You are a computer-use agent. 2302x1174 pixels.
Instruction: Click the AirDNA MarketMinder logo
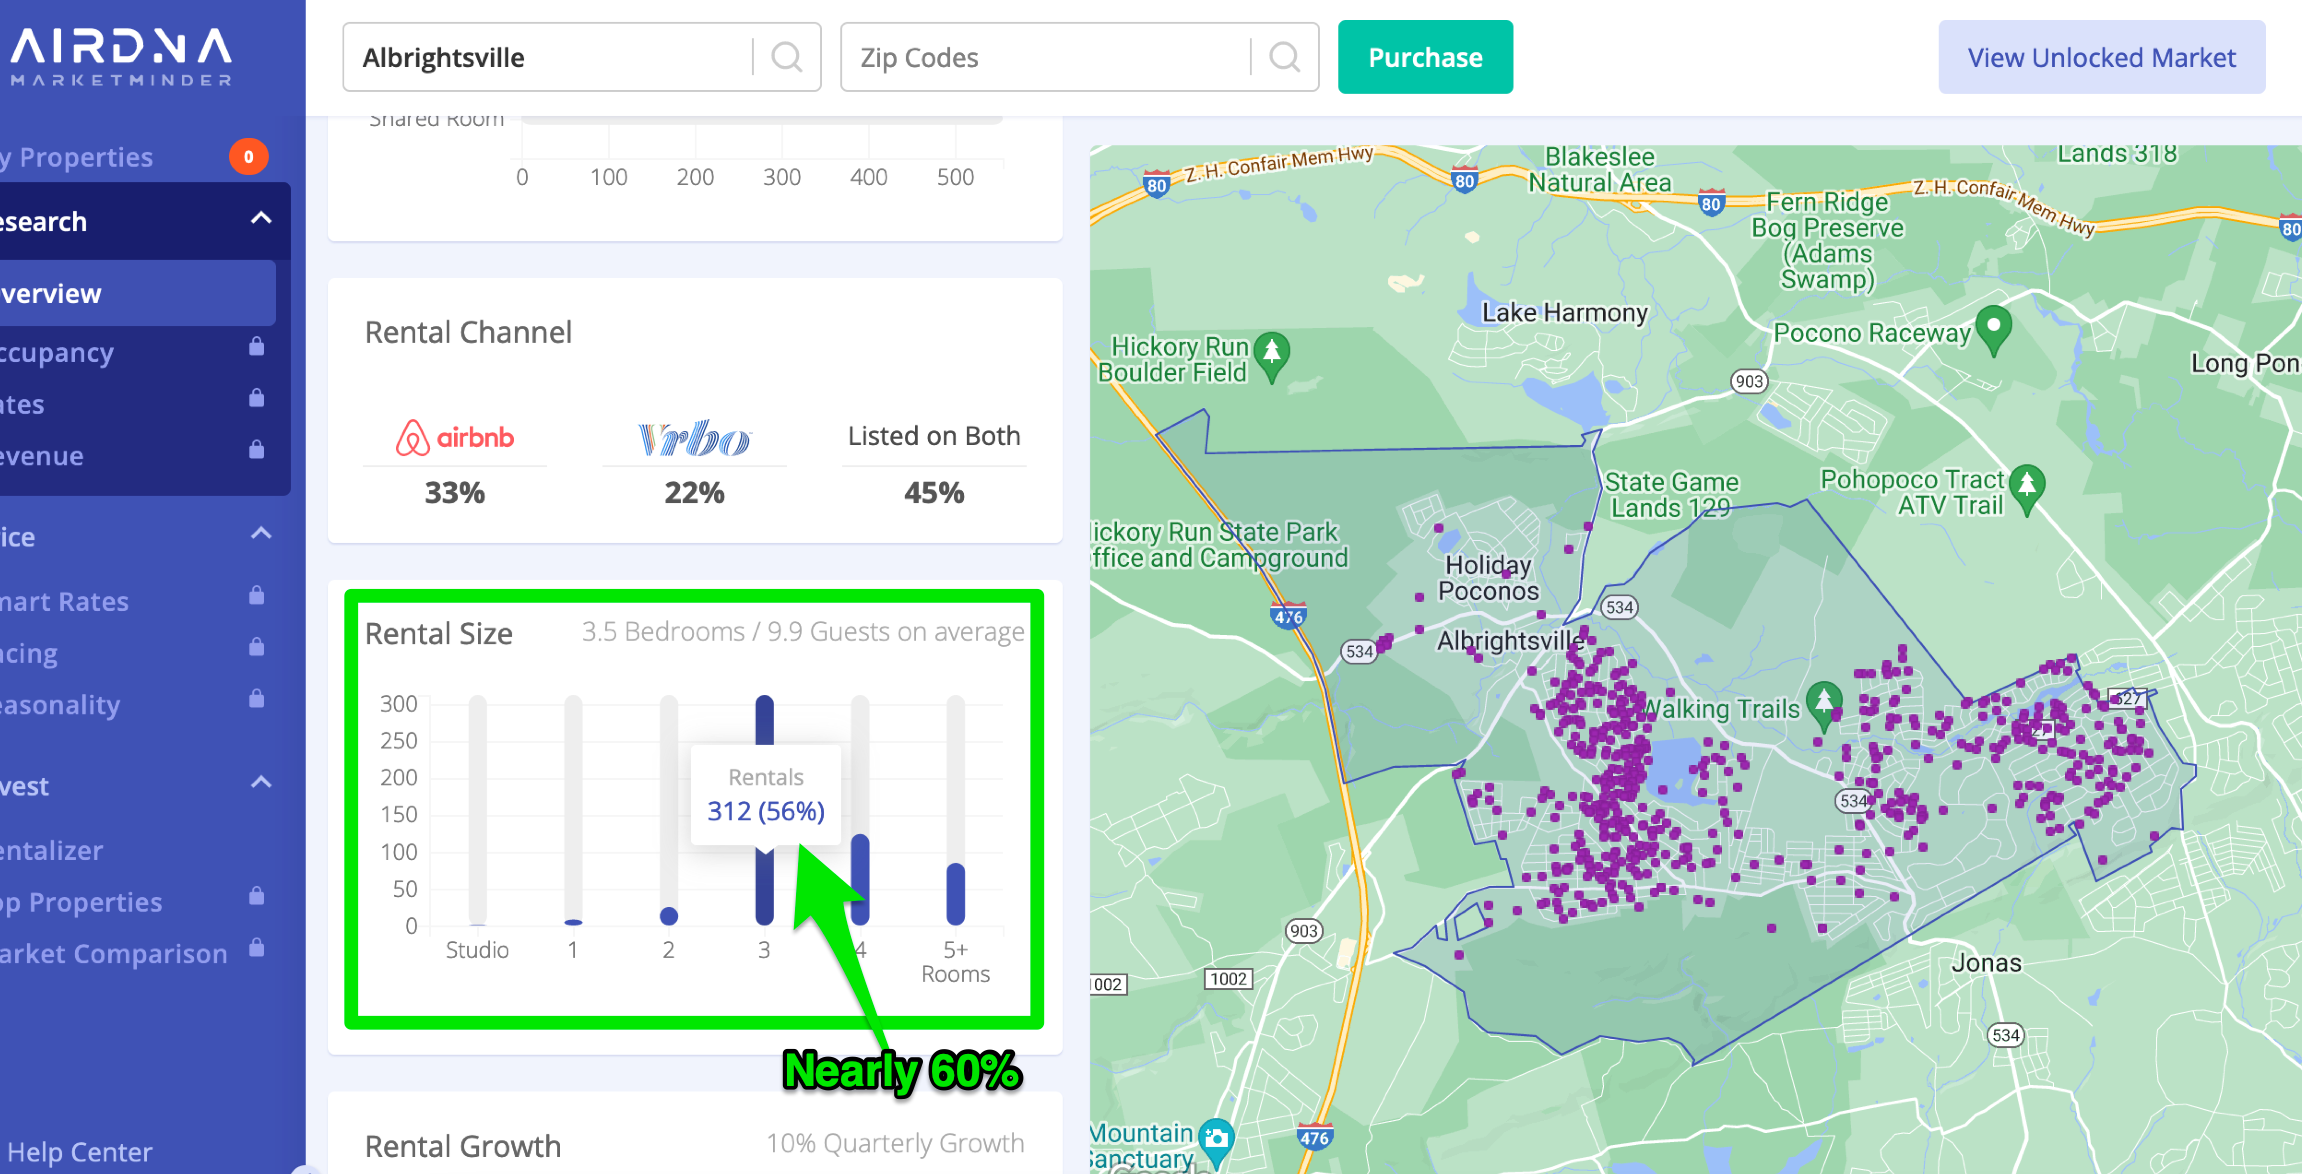[120, 56]
